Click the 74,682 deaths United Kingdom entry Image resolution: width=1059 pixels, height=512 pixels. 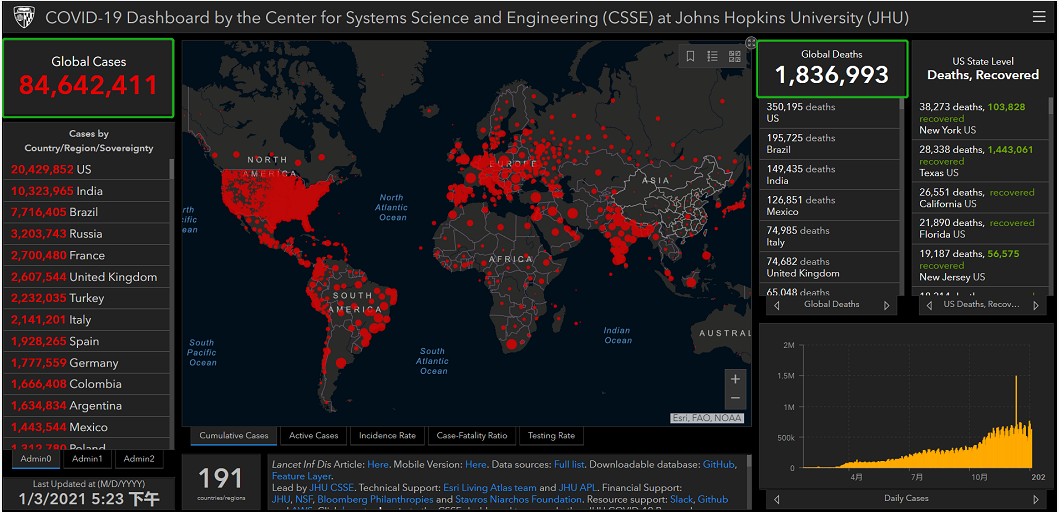point(829,267)
